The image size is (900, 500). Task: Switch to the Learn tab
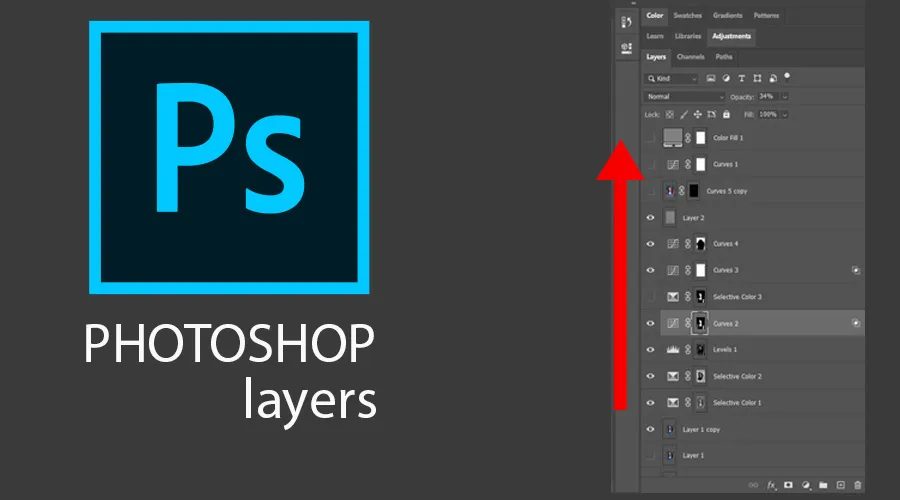[x=654, y=36]
